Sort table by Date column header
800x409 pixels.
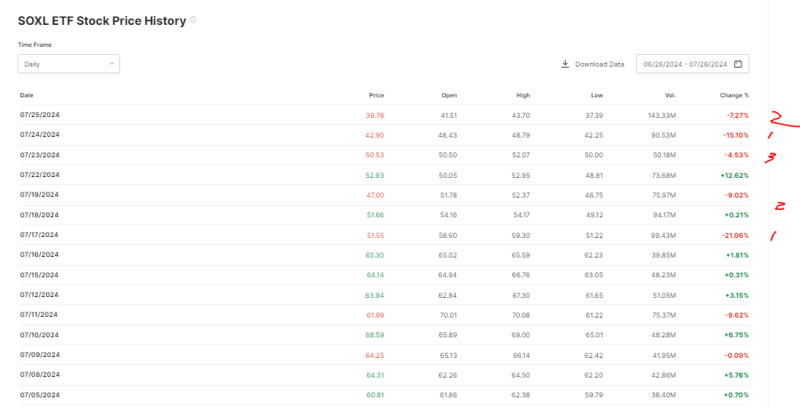tap(27, 95)
